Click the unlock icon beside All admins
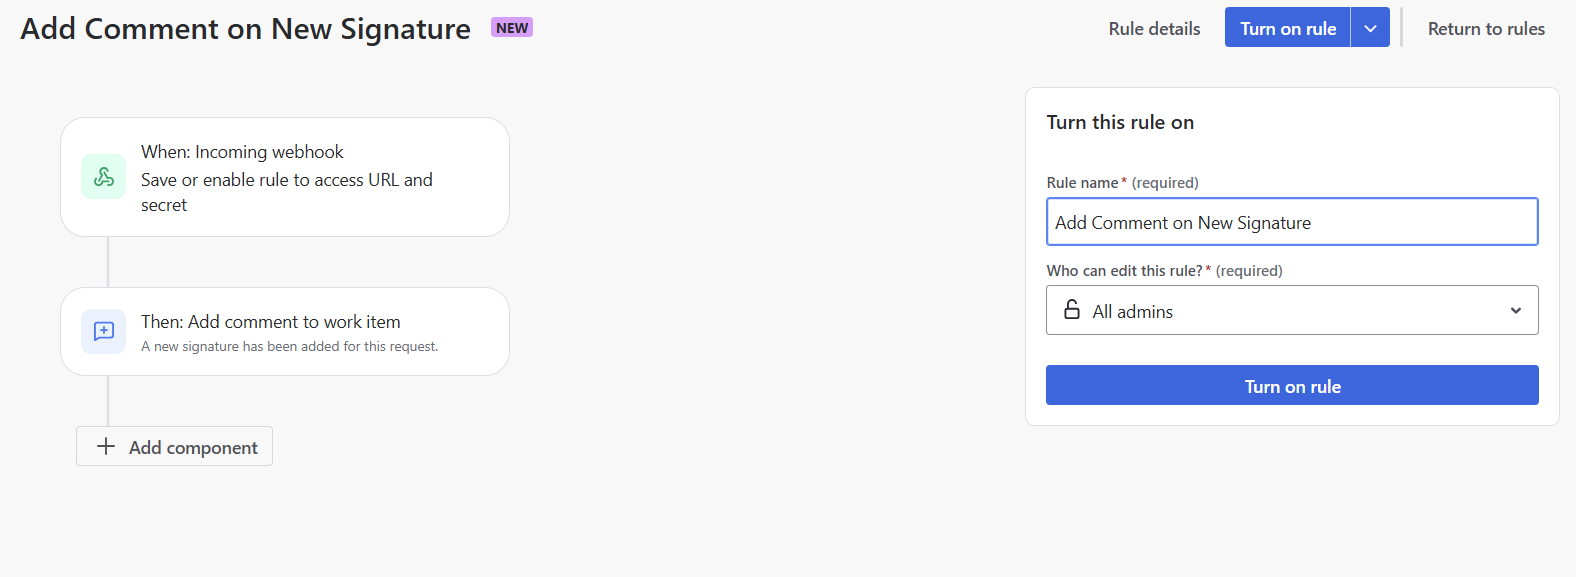Viewport: 1576px width, 577px height. [x=1072, y=310]
